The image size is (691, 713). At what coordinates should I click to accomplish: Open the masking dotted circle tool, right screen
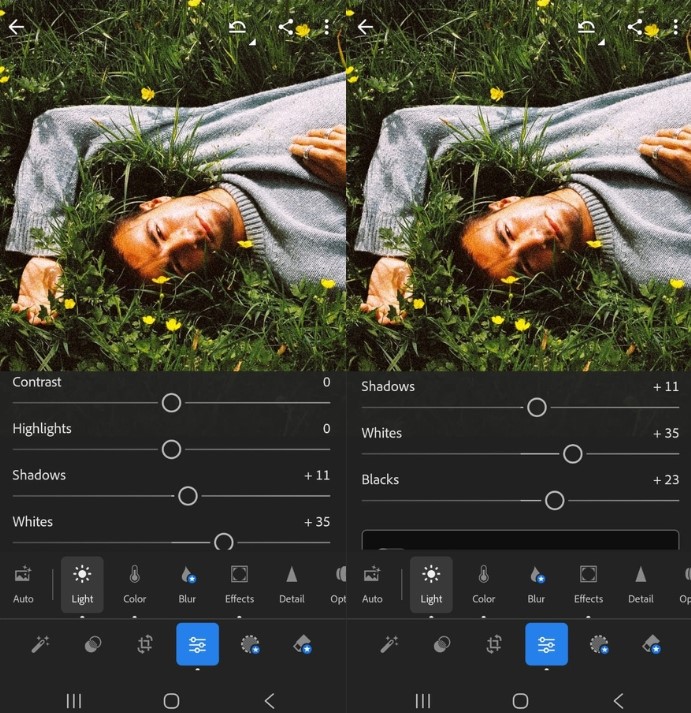[x=599, y=644]
